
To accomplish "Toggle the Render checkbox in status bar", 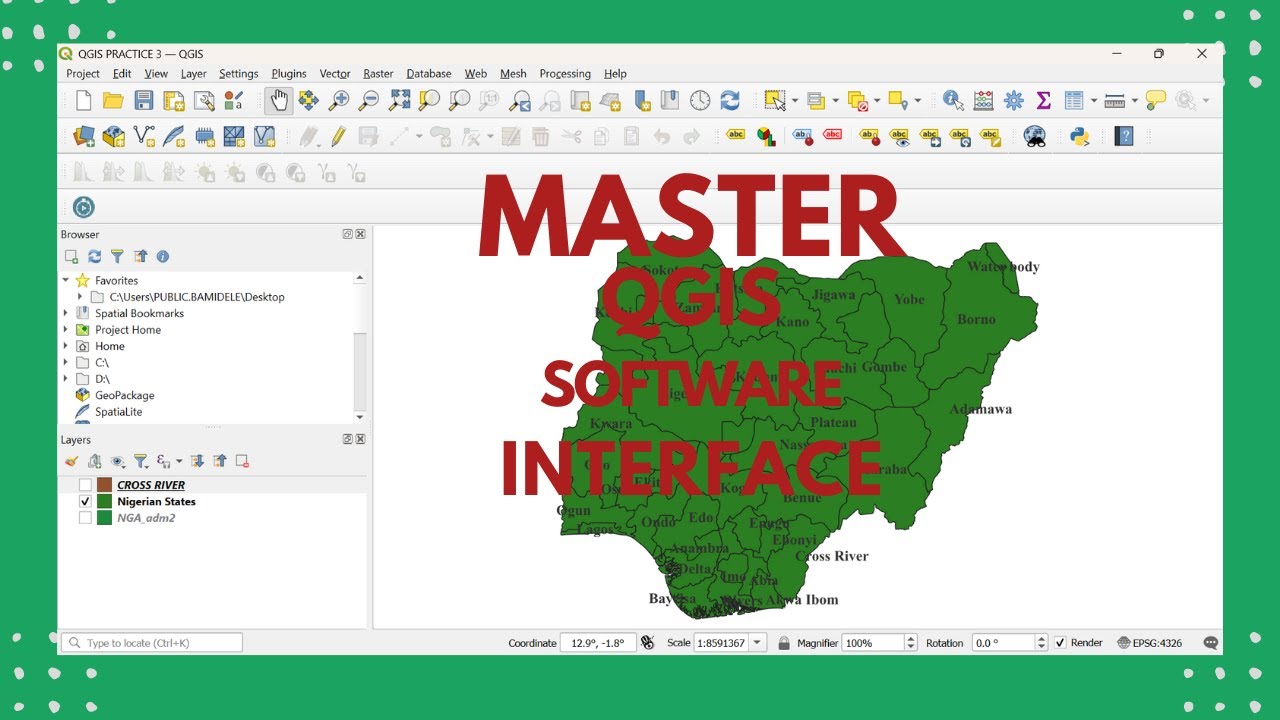I will [x=1060, y=643].
